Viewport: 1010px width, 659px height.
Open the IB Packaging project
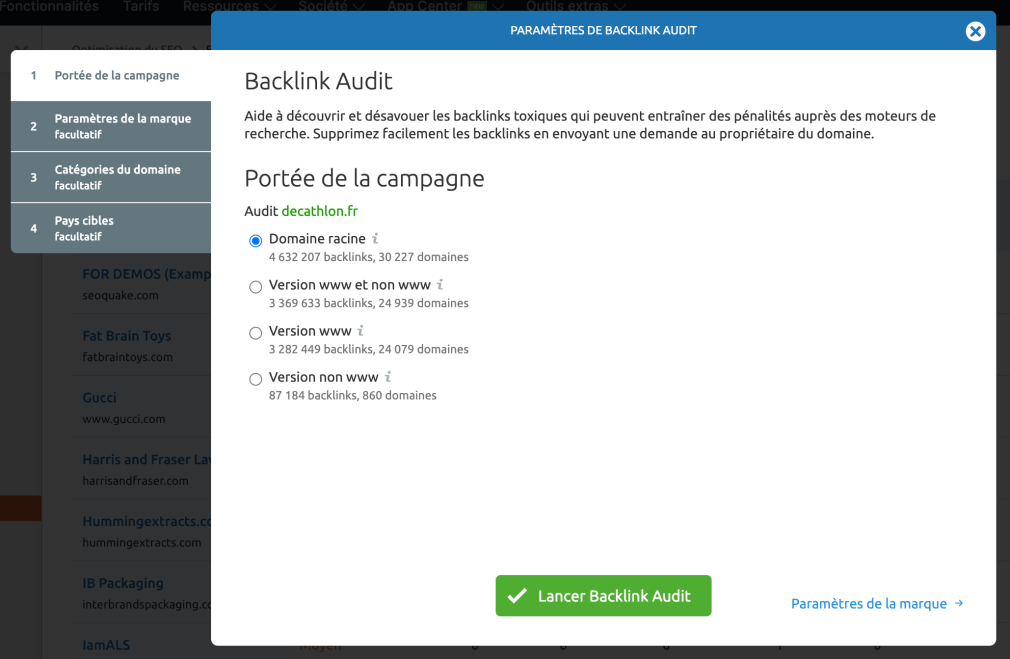pos(123,583)
